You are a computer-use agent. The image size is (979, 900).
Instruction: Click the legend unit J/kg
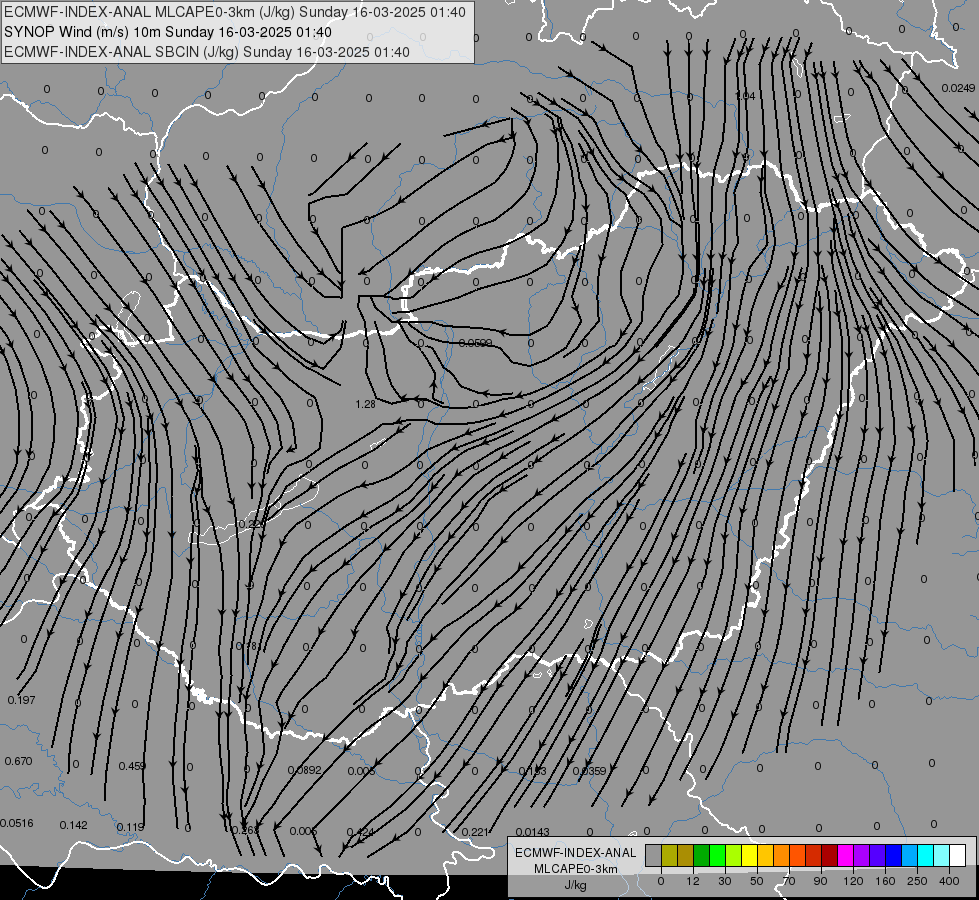coord(576,885)
